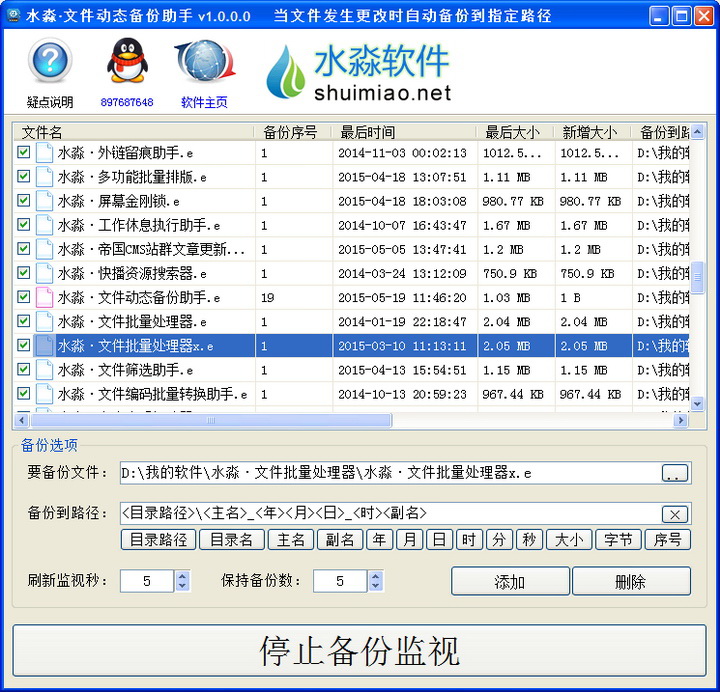Screen dimensions: 720x692
Task: Click the vertical scrollbar down arrow
Action: click(697, 404)
